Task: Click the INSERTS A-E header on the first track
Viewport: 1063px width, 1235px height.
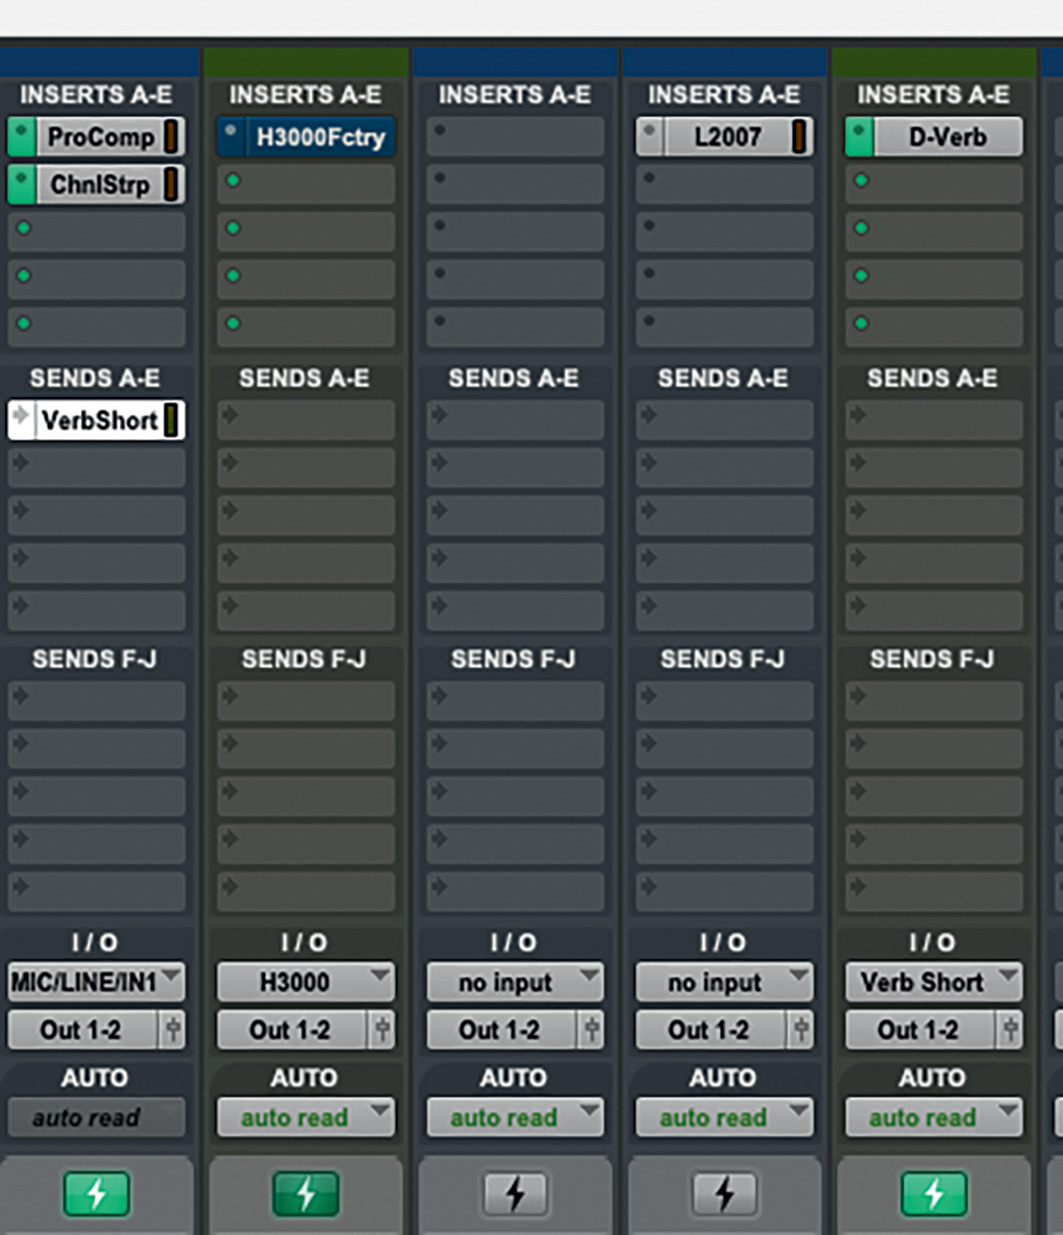Action: (96, 95)
